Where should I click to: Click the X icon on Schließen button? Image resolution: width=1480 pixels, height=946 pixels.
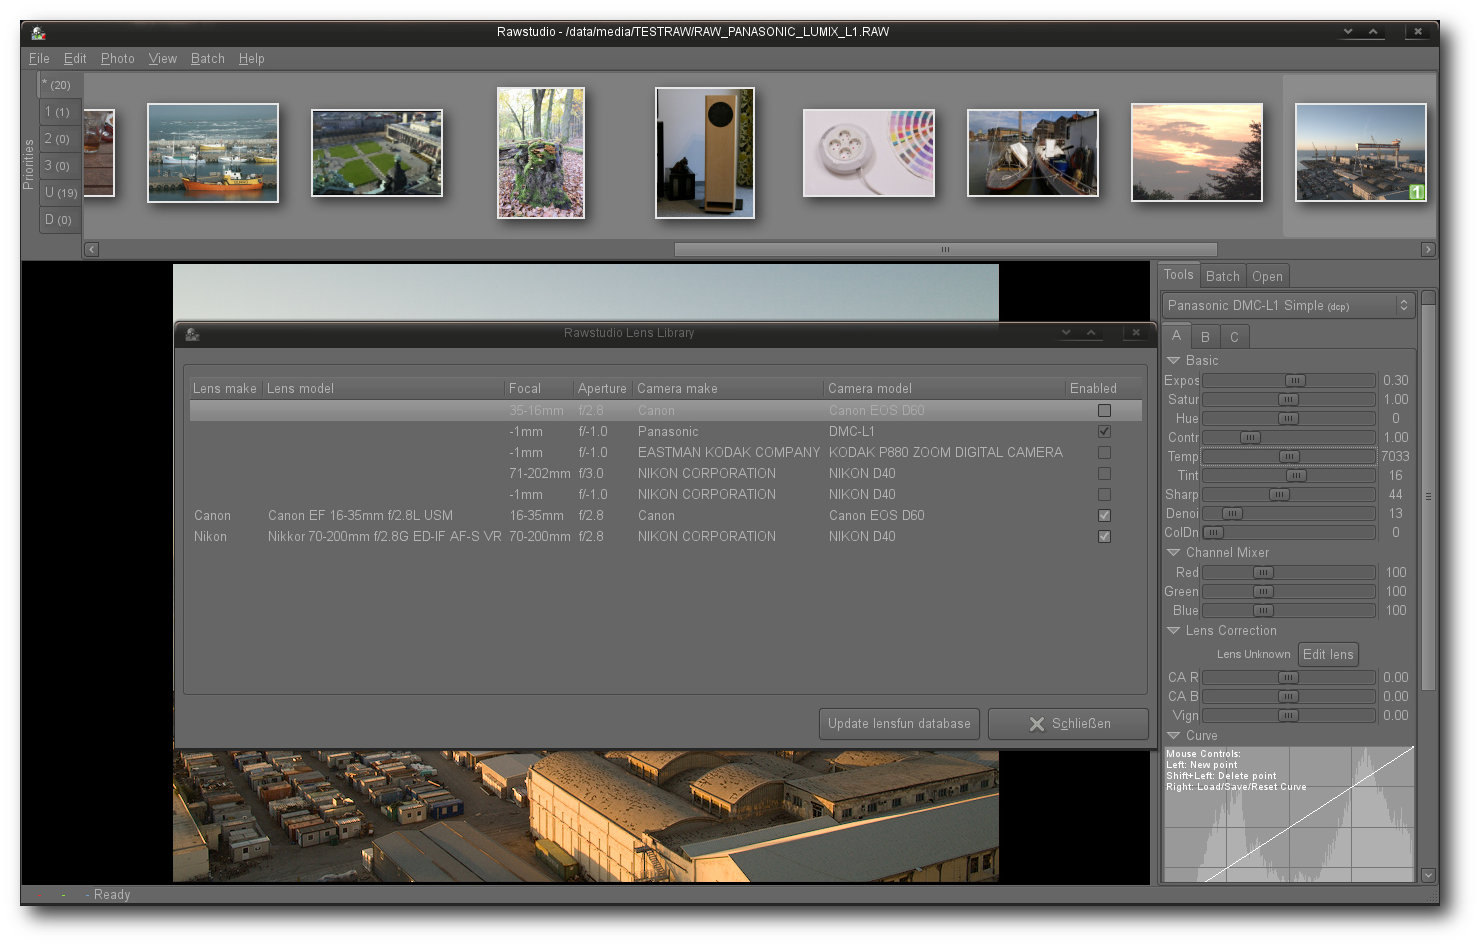click(x=1037, y=724)
